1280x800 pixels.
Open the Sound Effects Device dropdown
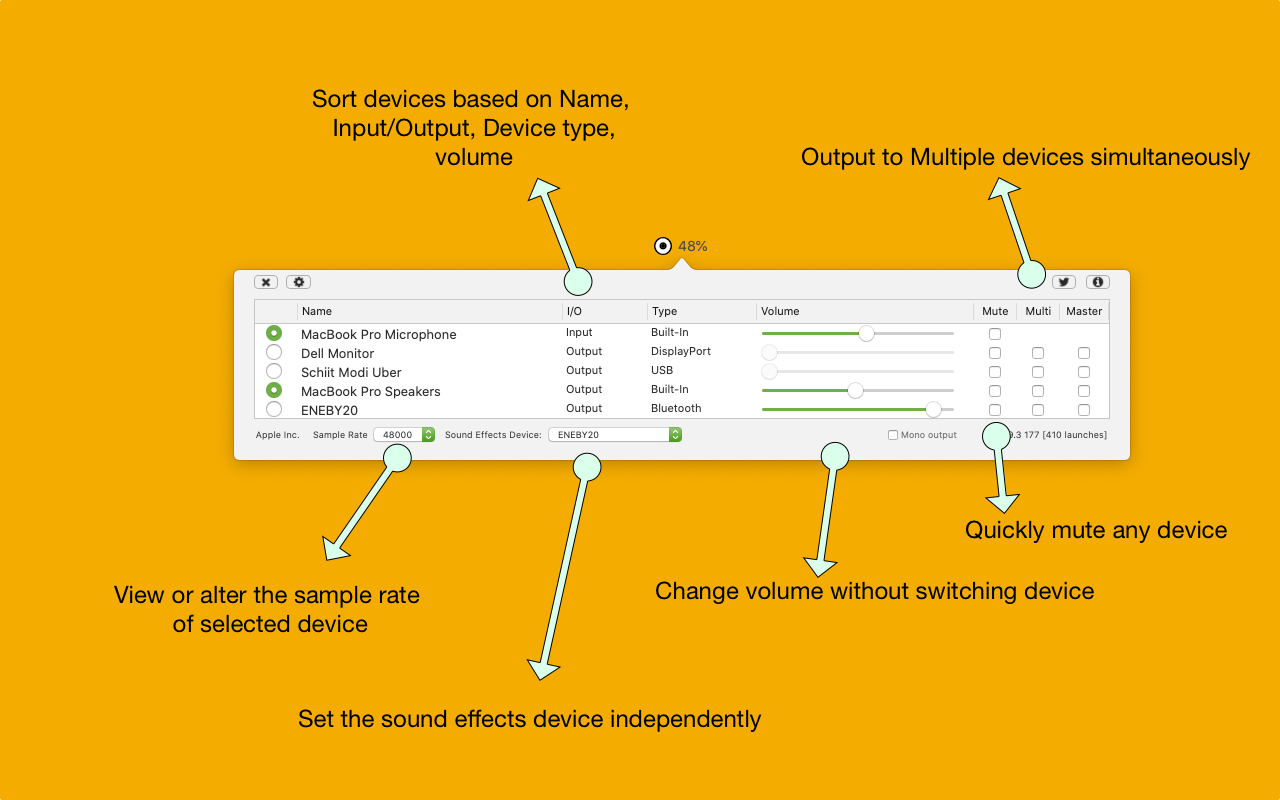614,435
